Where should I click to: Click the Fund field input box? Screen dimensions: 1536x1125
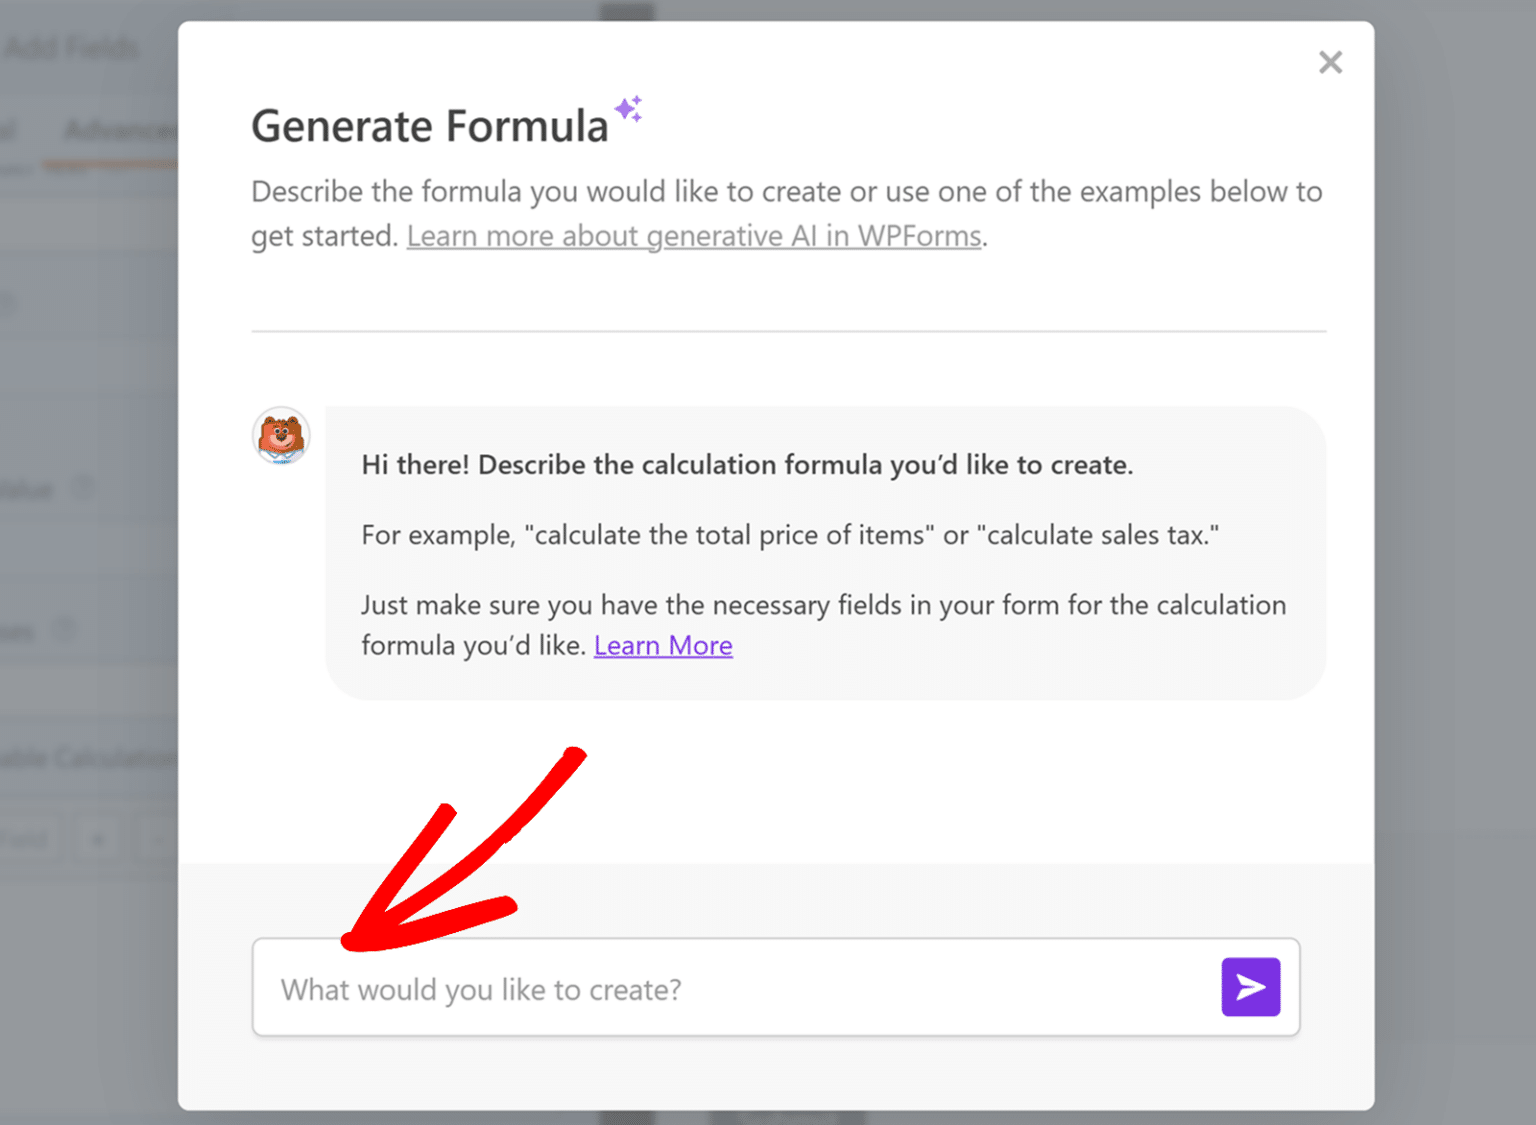pos(25,838)
